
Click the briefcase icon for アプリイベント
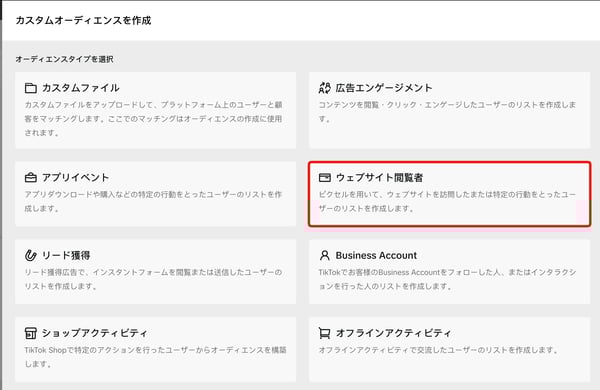point(31,178)
